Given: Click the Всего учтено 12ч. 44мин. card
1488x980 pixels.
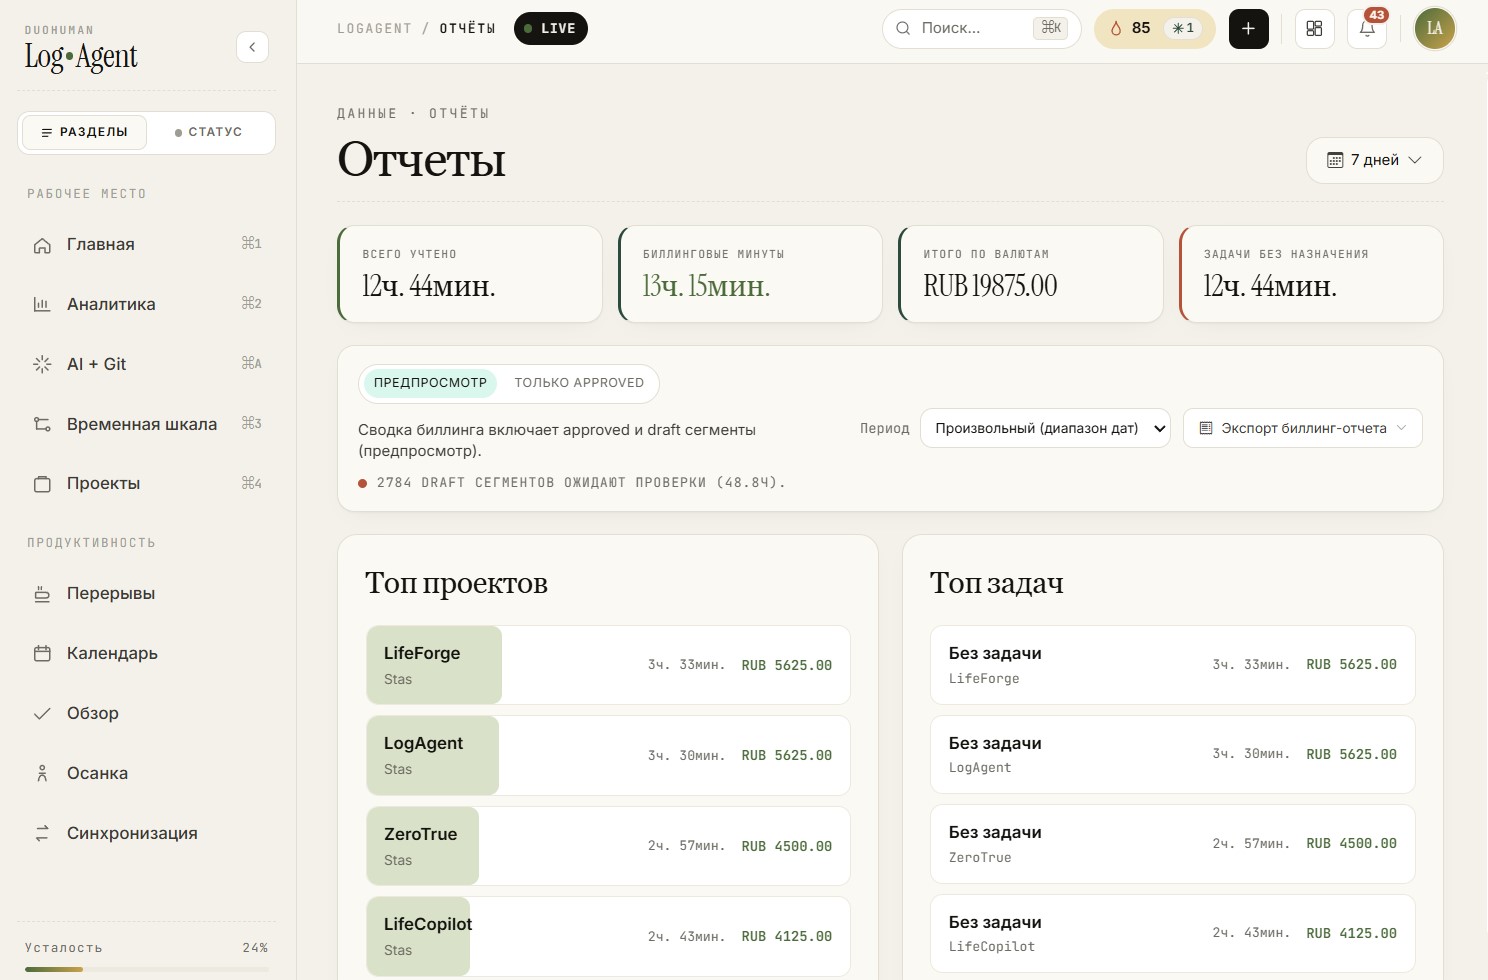Looking at the screenshot, I should [470, 274].
